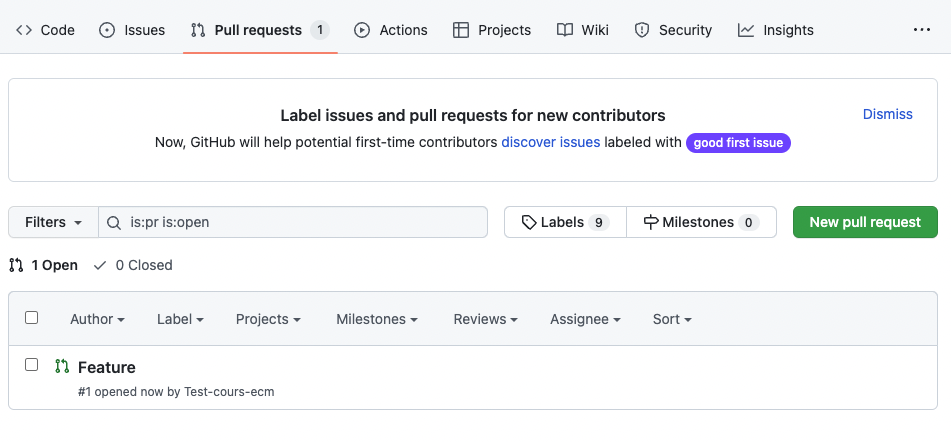Open the Sort dropdown menu
This screenshot has width=951, height=442.
pyautogui.click(x=672, y=319)
